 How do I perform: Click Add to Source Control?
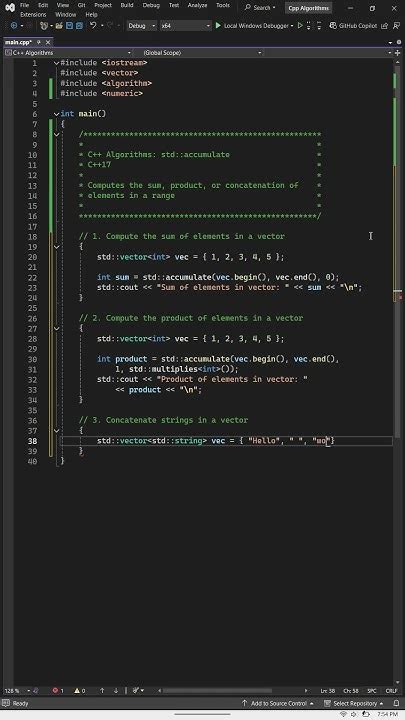[277, 703]
